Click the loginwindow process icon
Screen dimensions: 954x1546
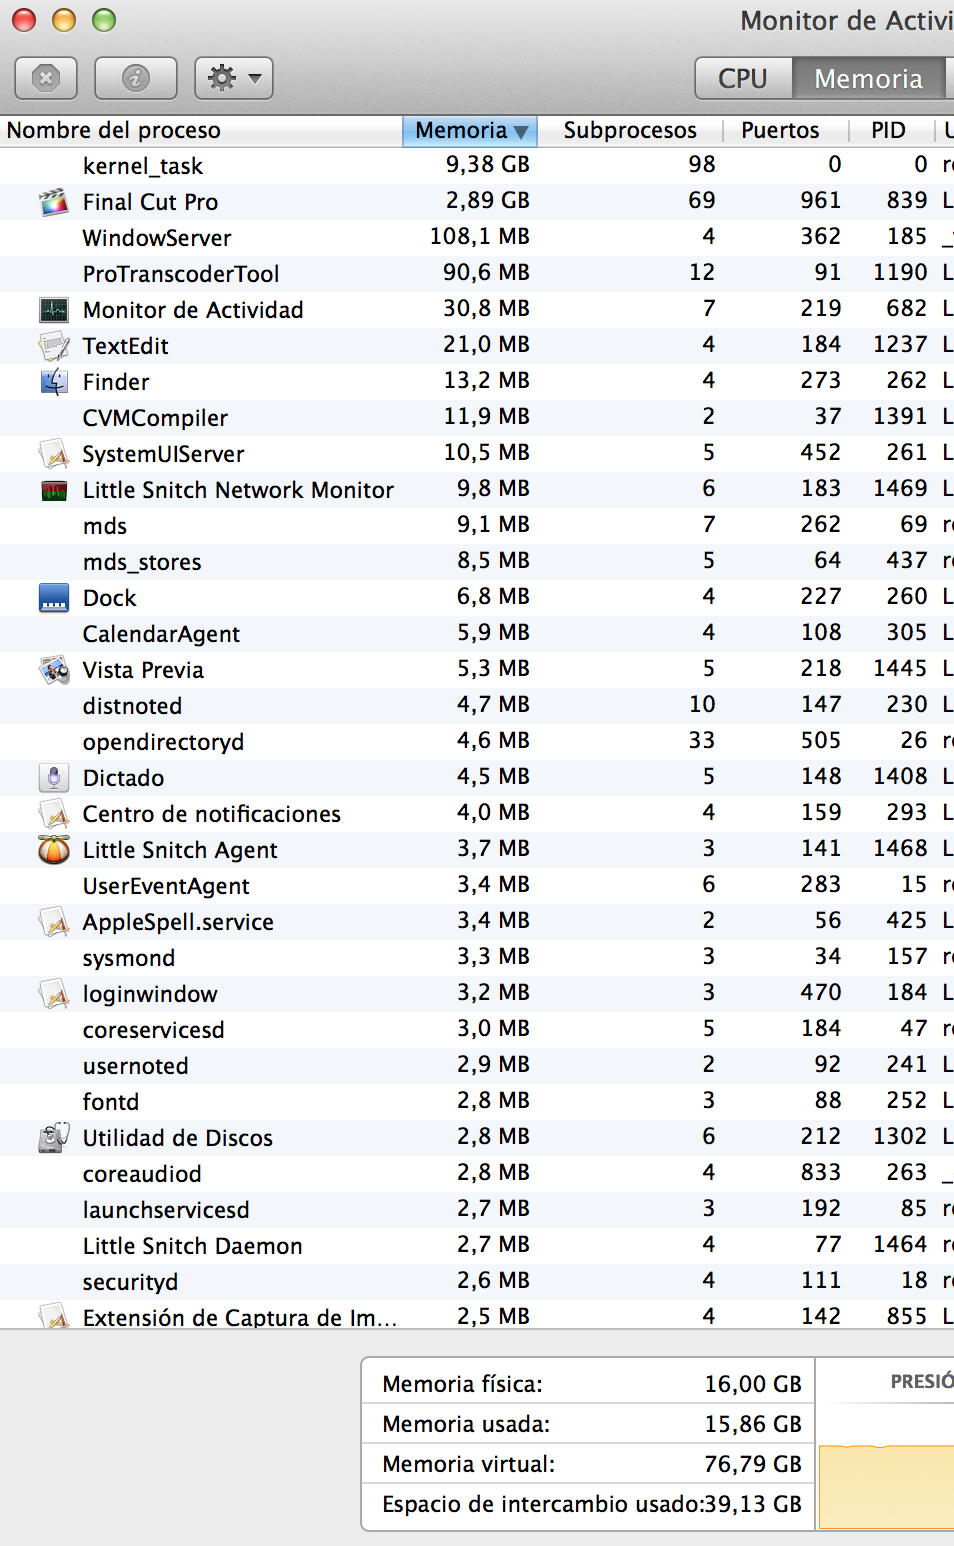point(54,994)
